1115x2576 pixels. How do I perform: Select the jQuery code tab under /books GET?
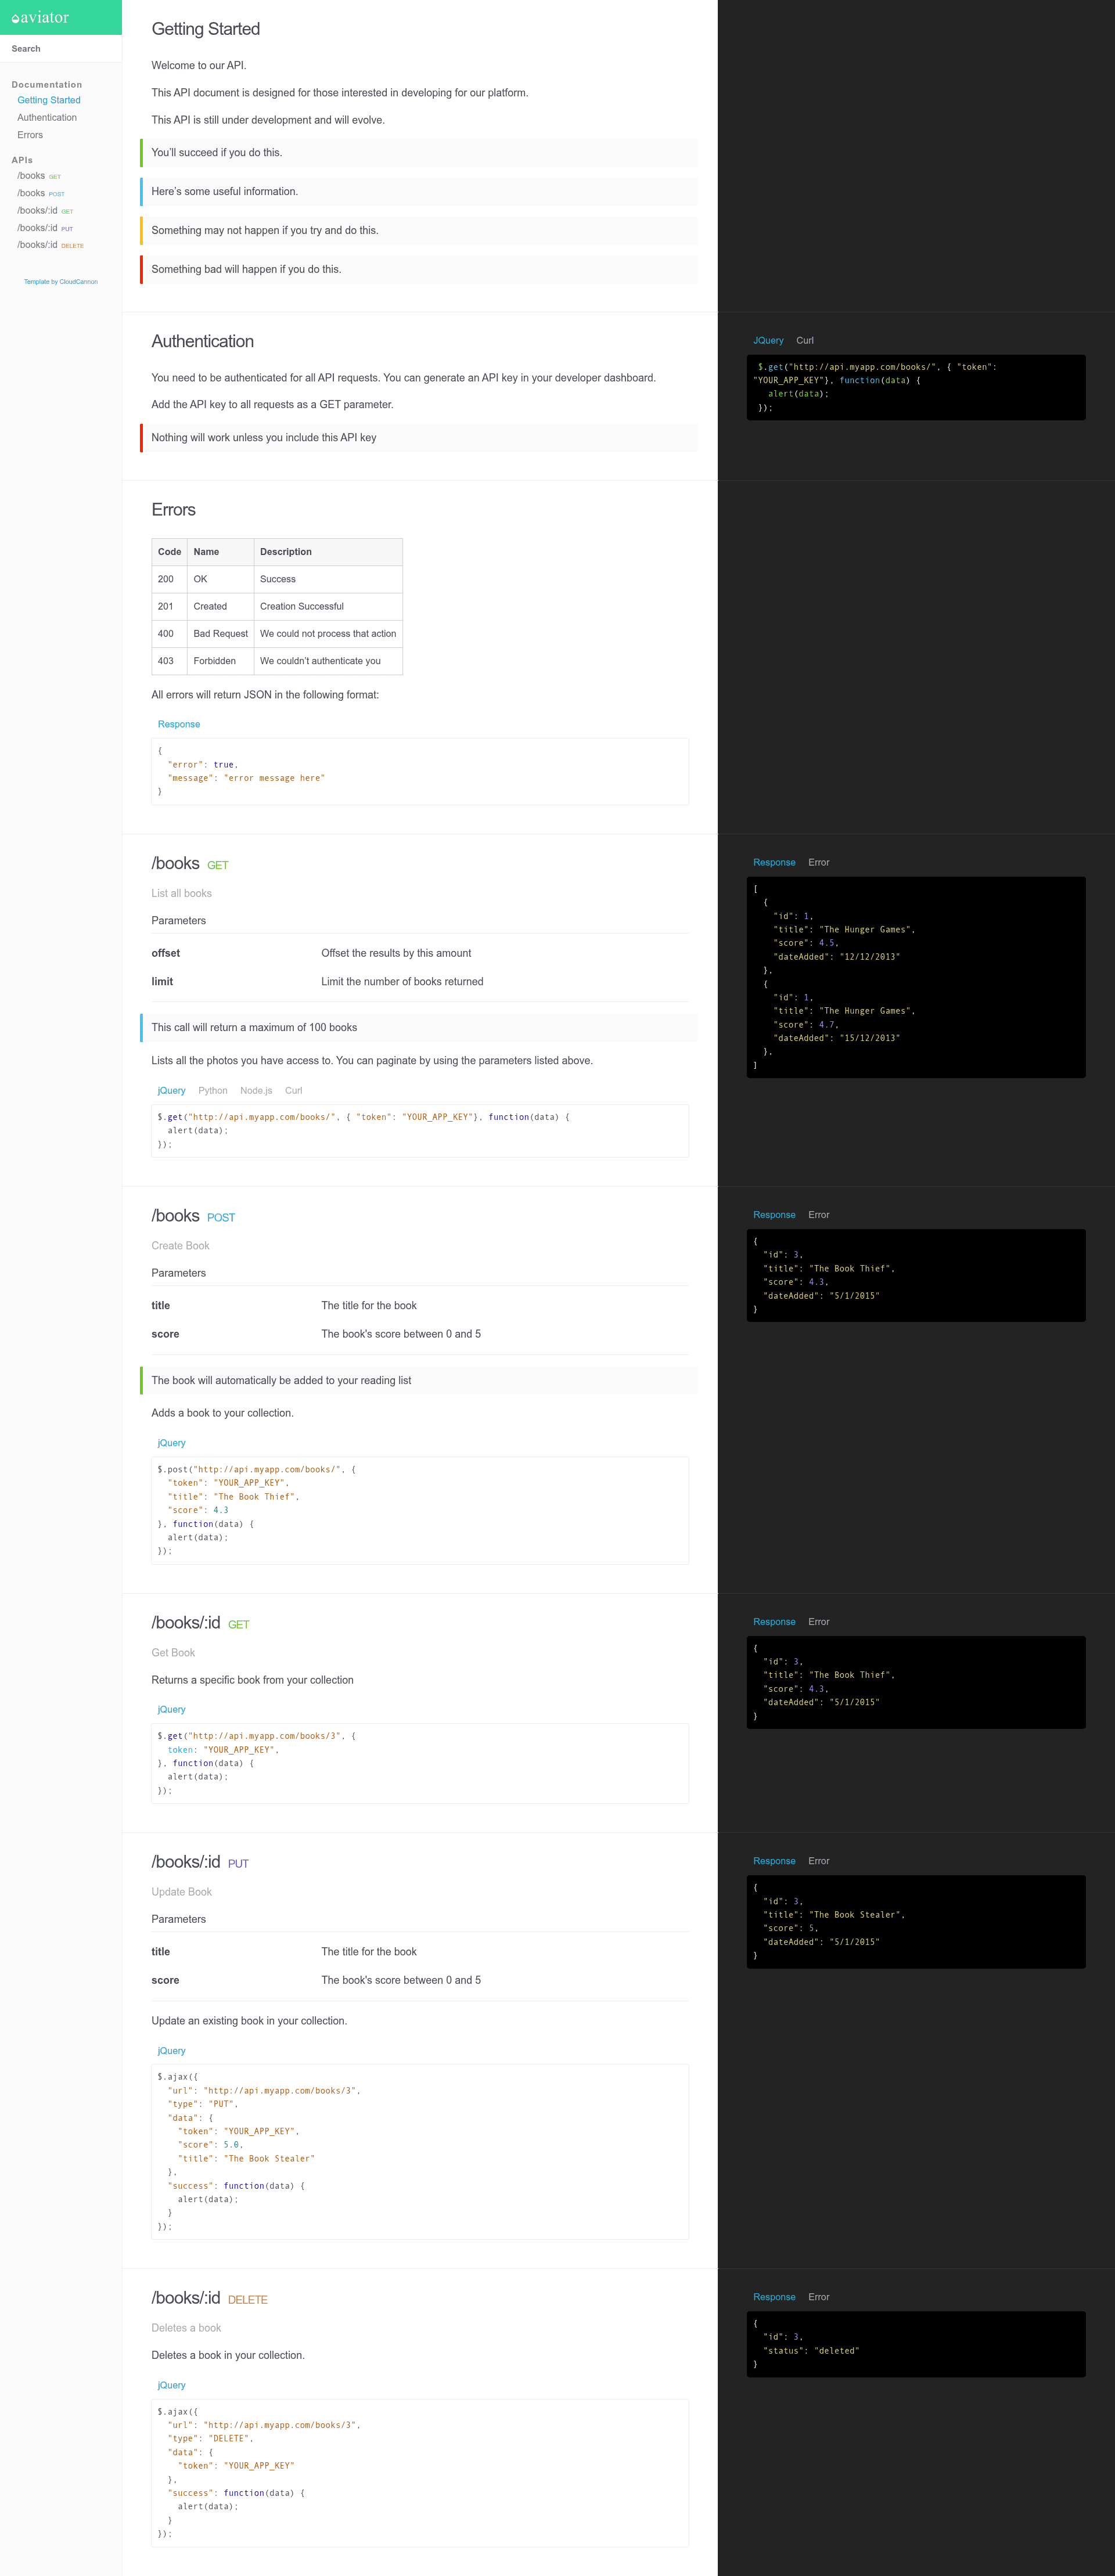pyautogui.click(x=171, y=1091)
